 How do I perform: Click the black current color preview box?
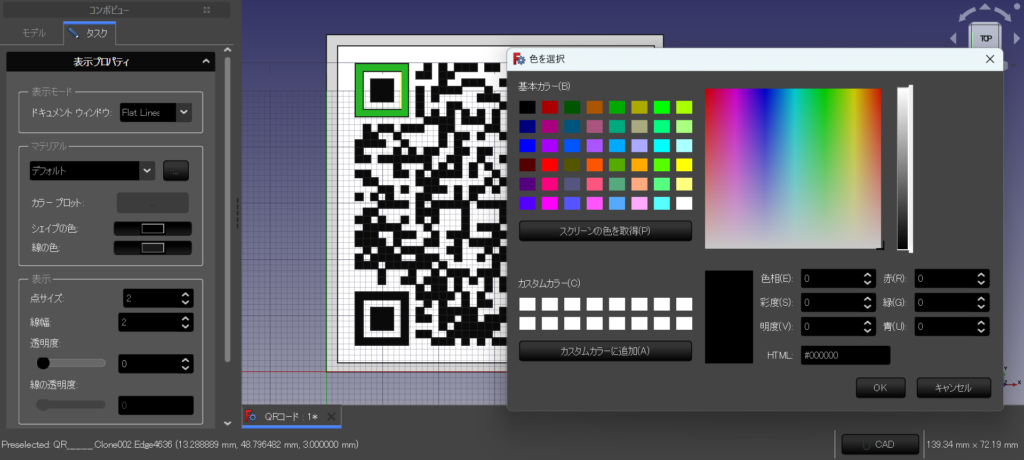point(729,316)
